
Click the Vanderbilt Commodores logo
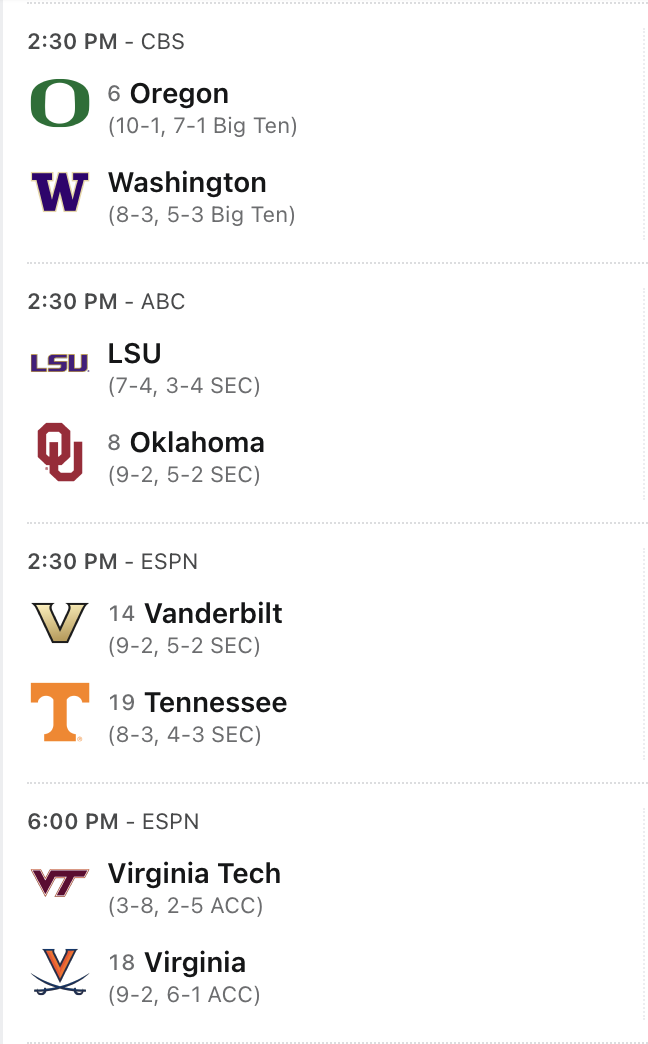point(60,623)
